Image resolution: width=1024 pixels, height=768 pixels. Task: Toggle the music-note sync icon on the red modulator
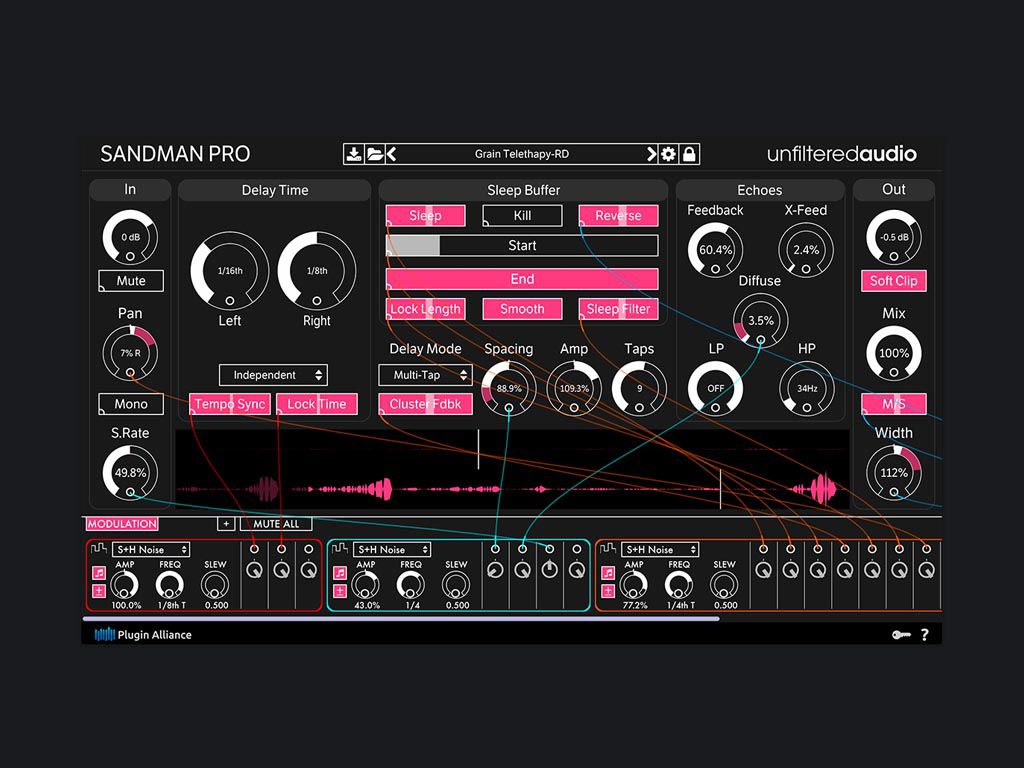(x=99, y=573)
